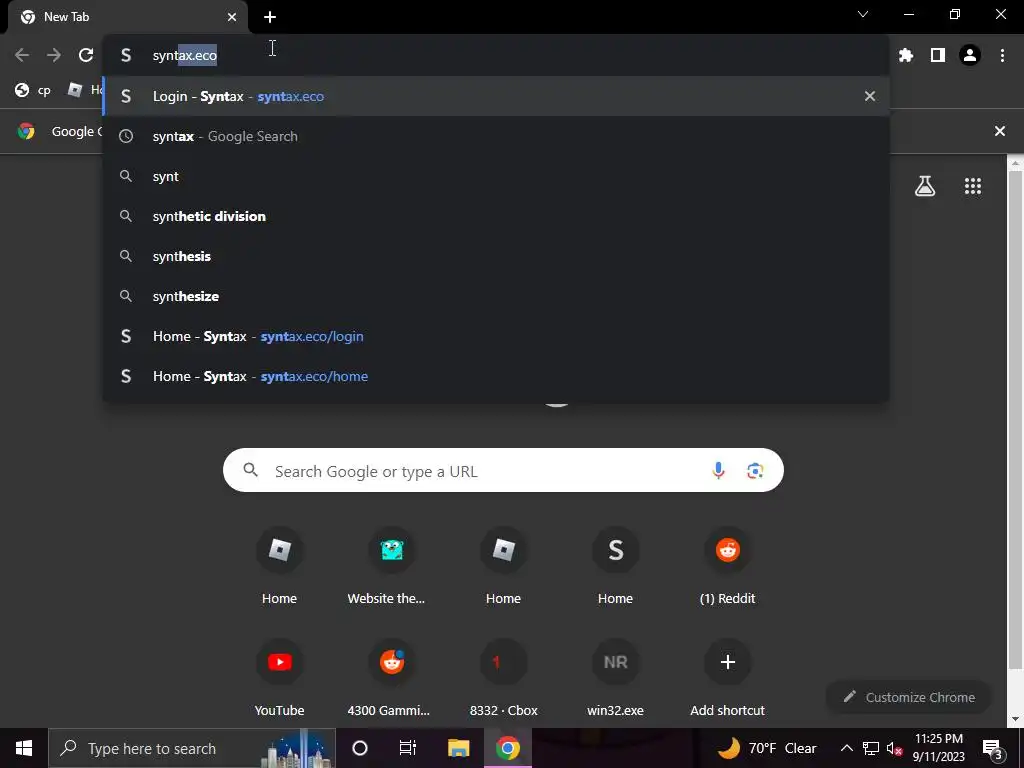1024x768 pixels.
Task: Open the syntax.eco/login suggestion
Action: 496,336
